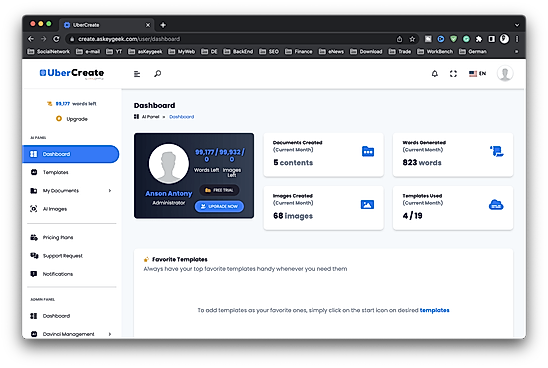
Task: Toggle the fullscreen icon in the header
Action: (x=453, y=73)
